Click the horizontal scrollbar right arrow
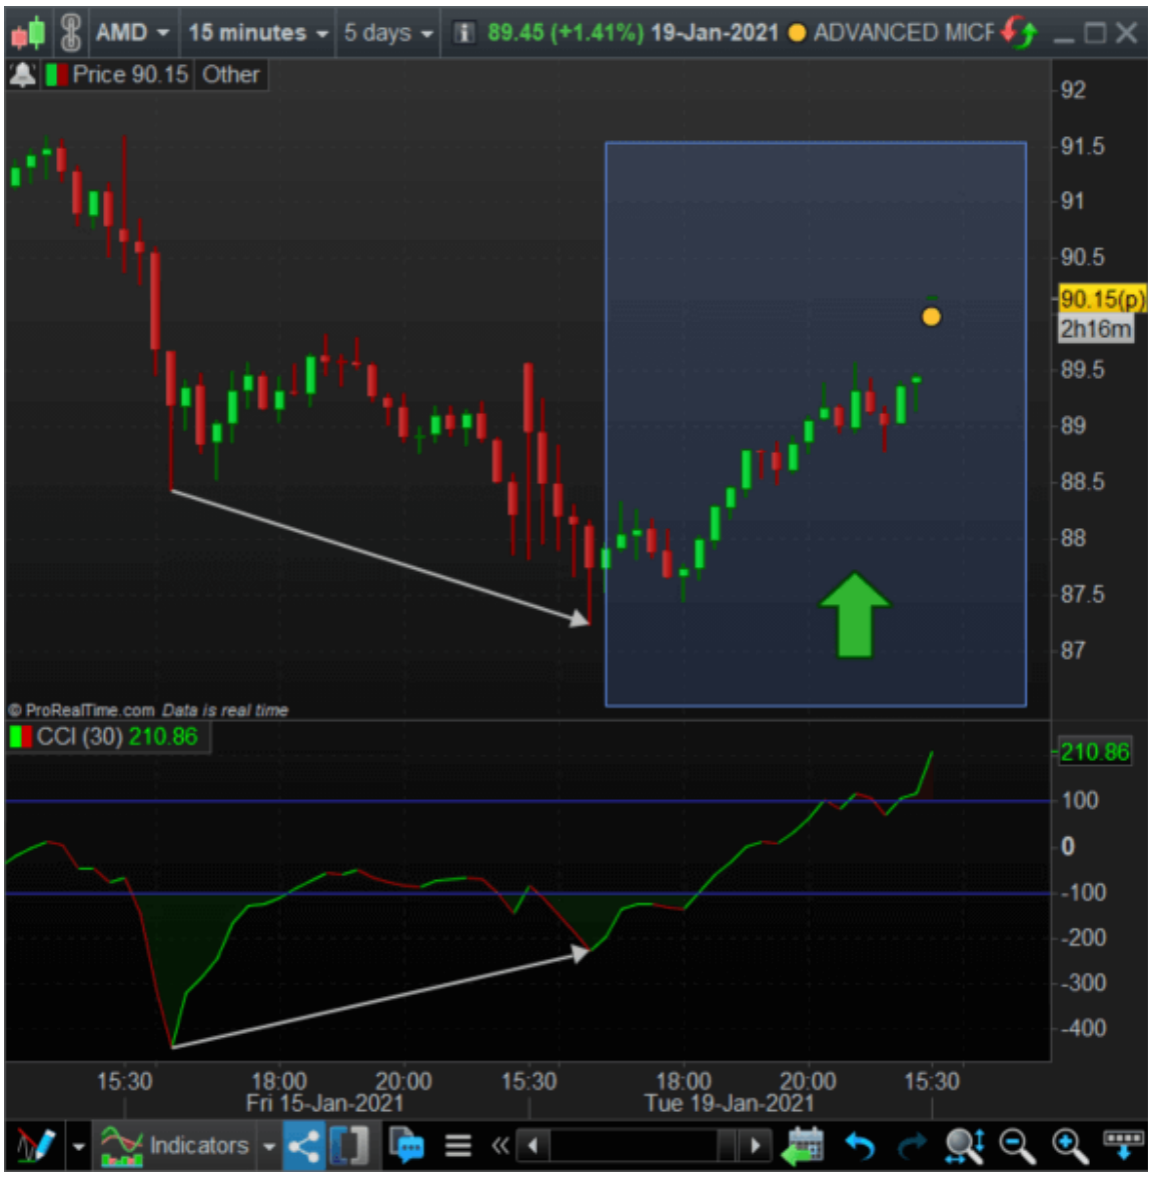 coord(755,1145)
